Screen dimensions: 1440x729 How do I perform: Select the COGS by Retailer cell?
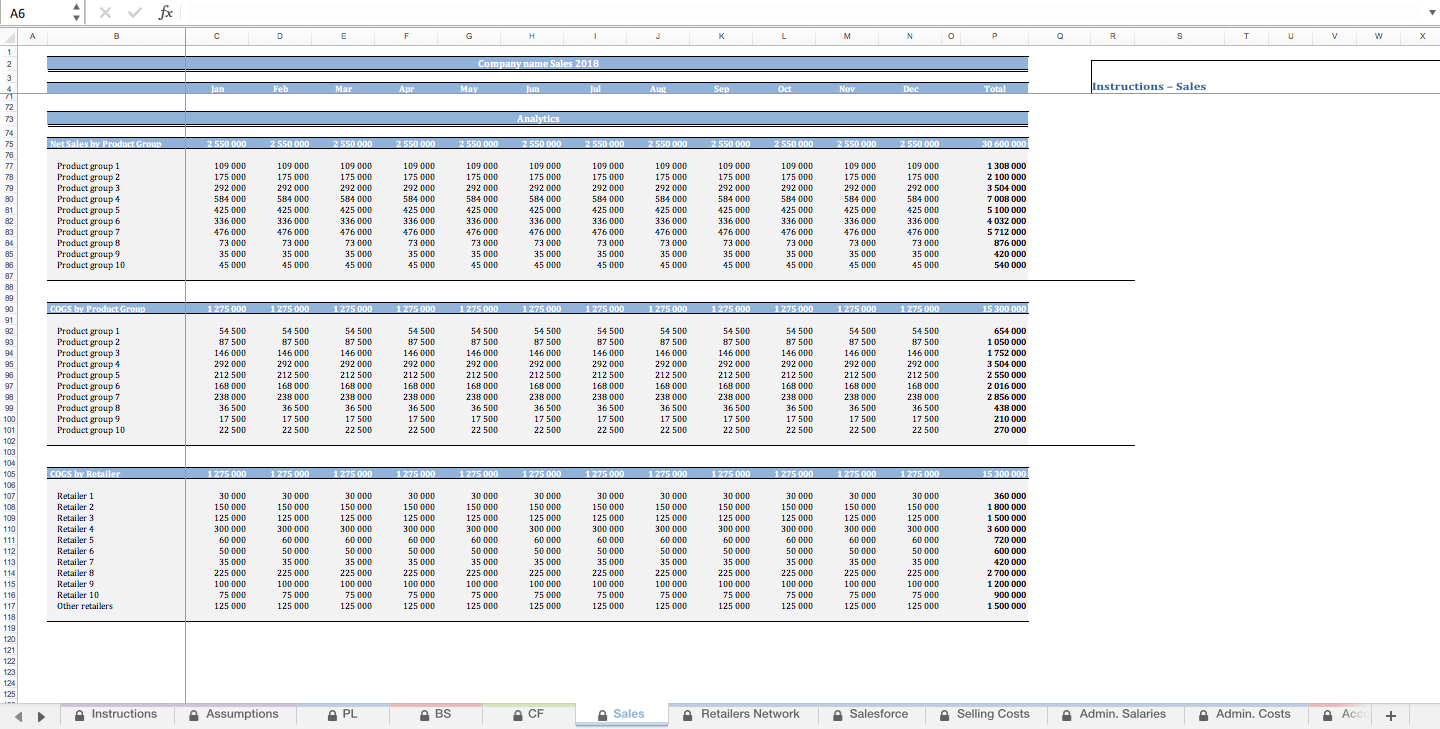116,474
